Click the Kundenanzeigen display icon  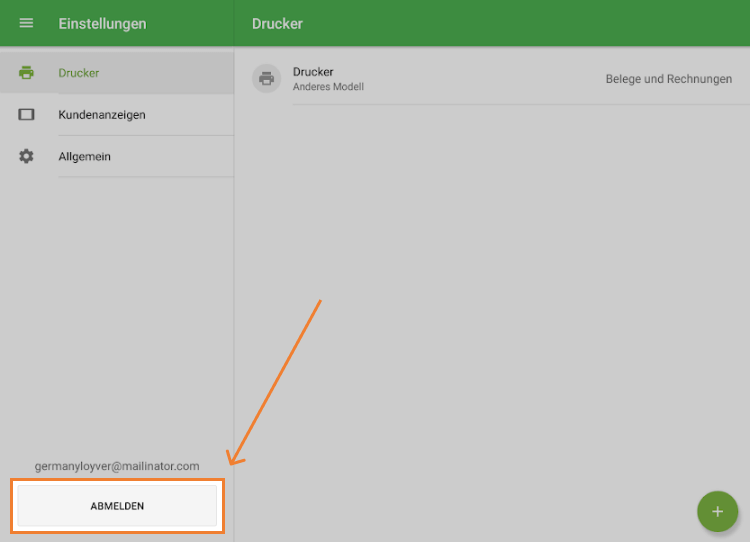click(x=26, y=115)
